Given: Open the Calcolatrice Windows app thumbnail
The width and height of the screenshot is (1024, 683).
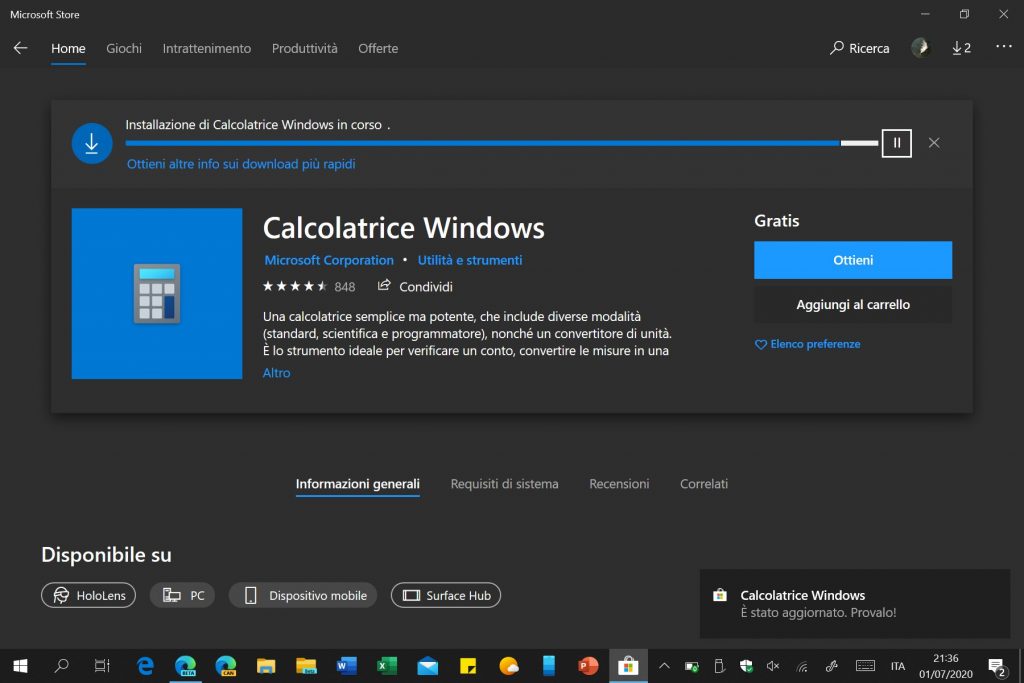Looking at the screenshot, I should (157, 294).
